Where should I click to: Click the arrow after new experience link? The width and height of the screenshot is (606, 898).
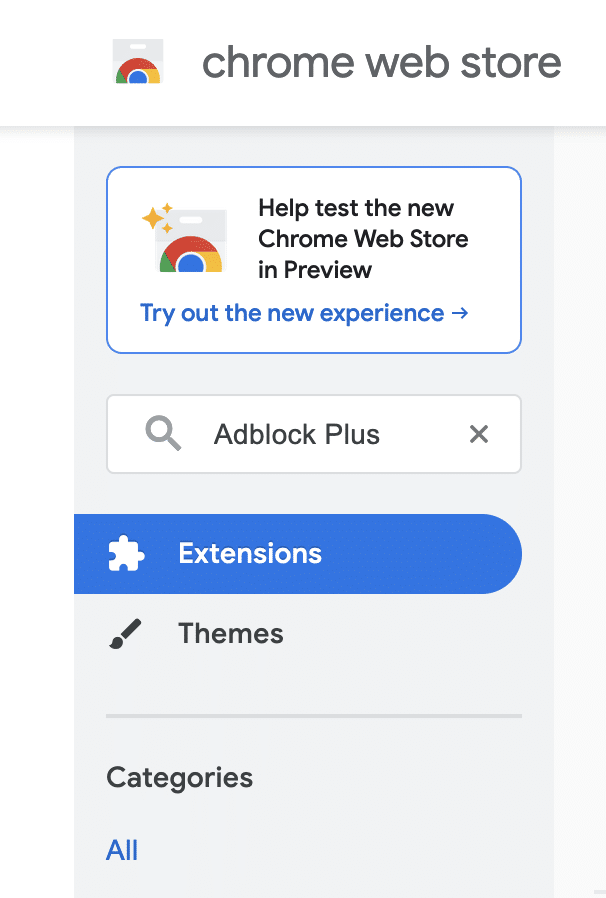click(460, 313)
